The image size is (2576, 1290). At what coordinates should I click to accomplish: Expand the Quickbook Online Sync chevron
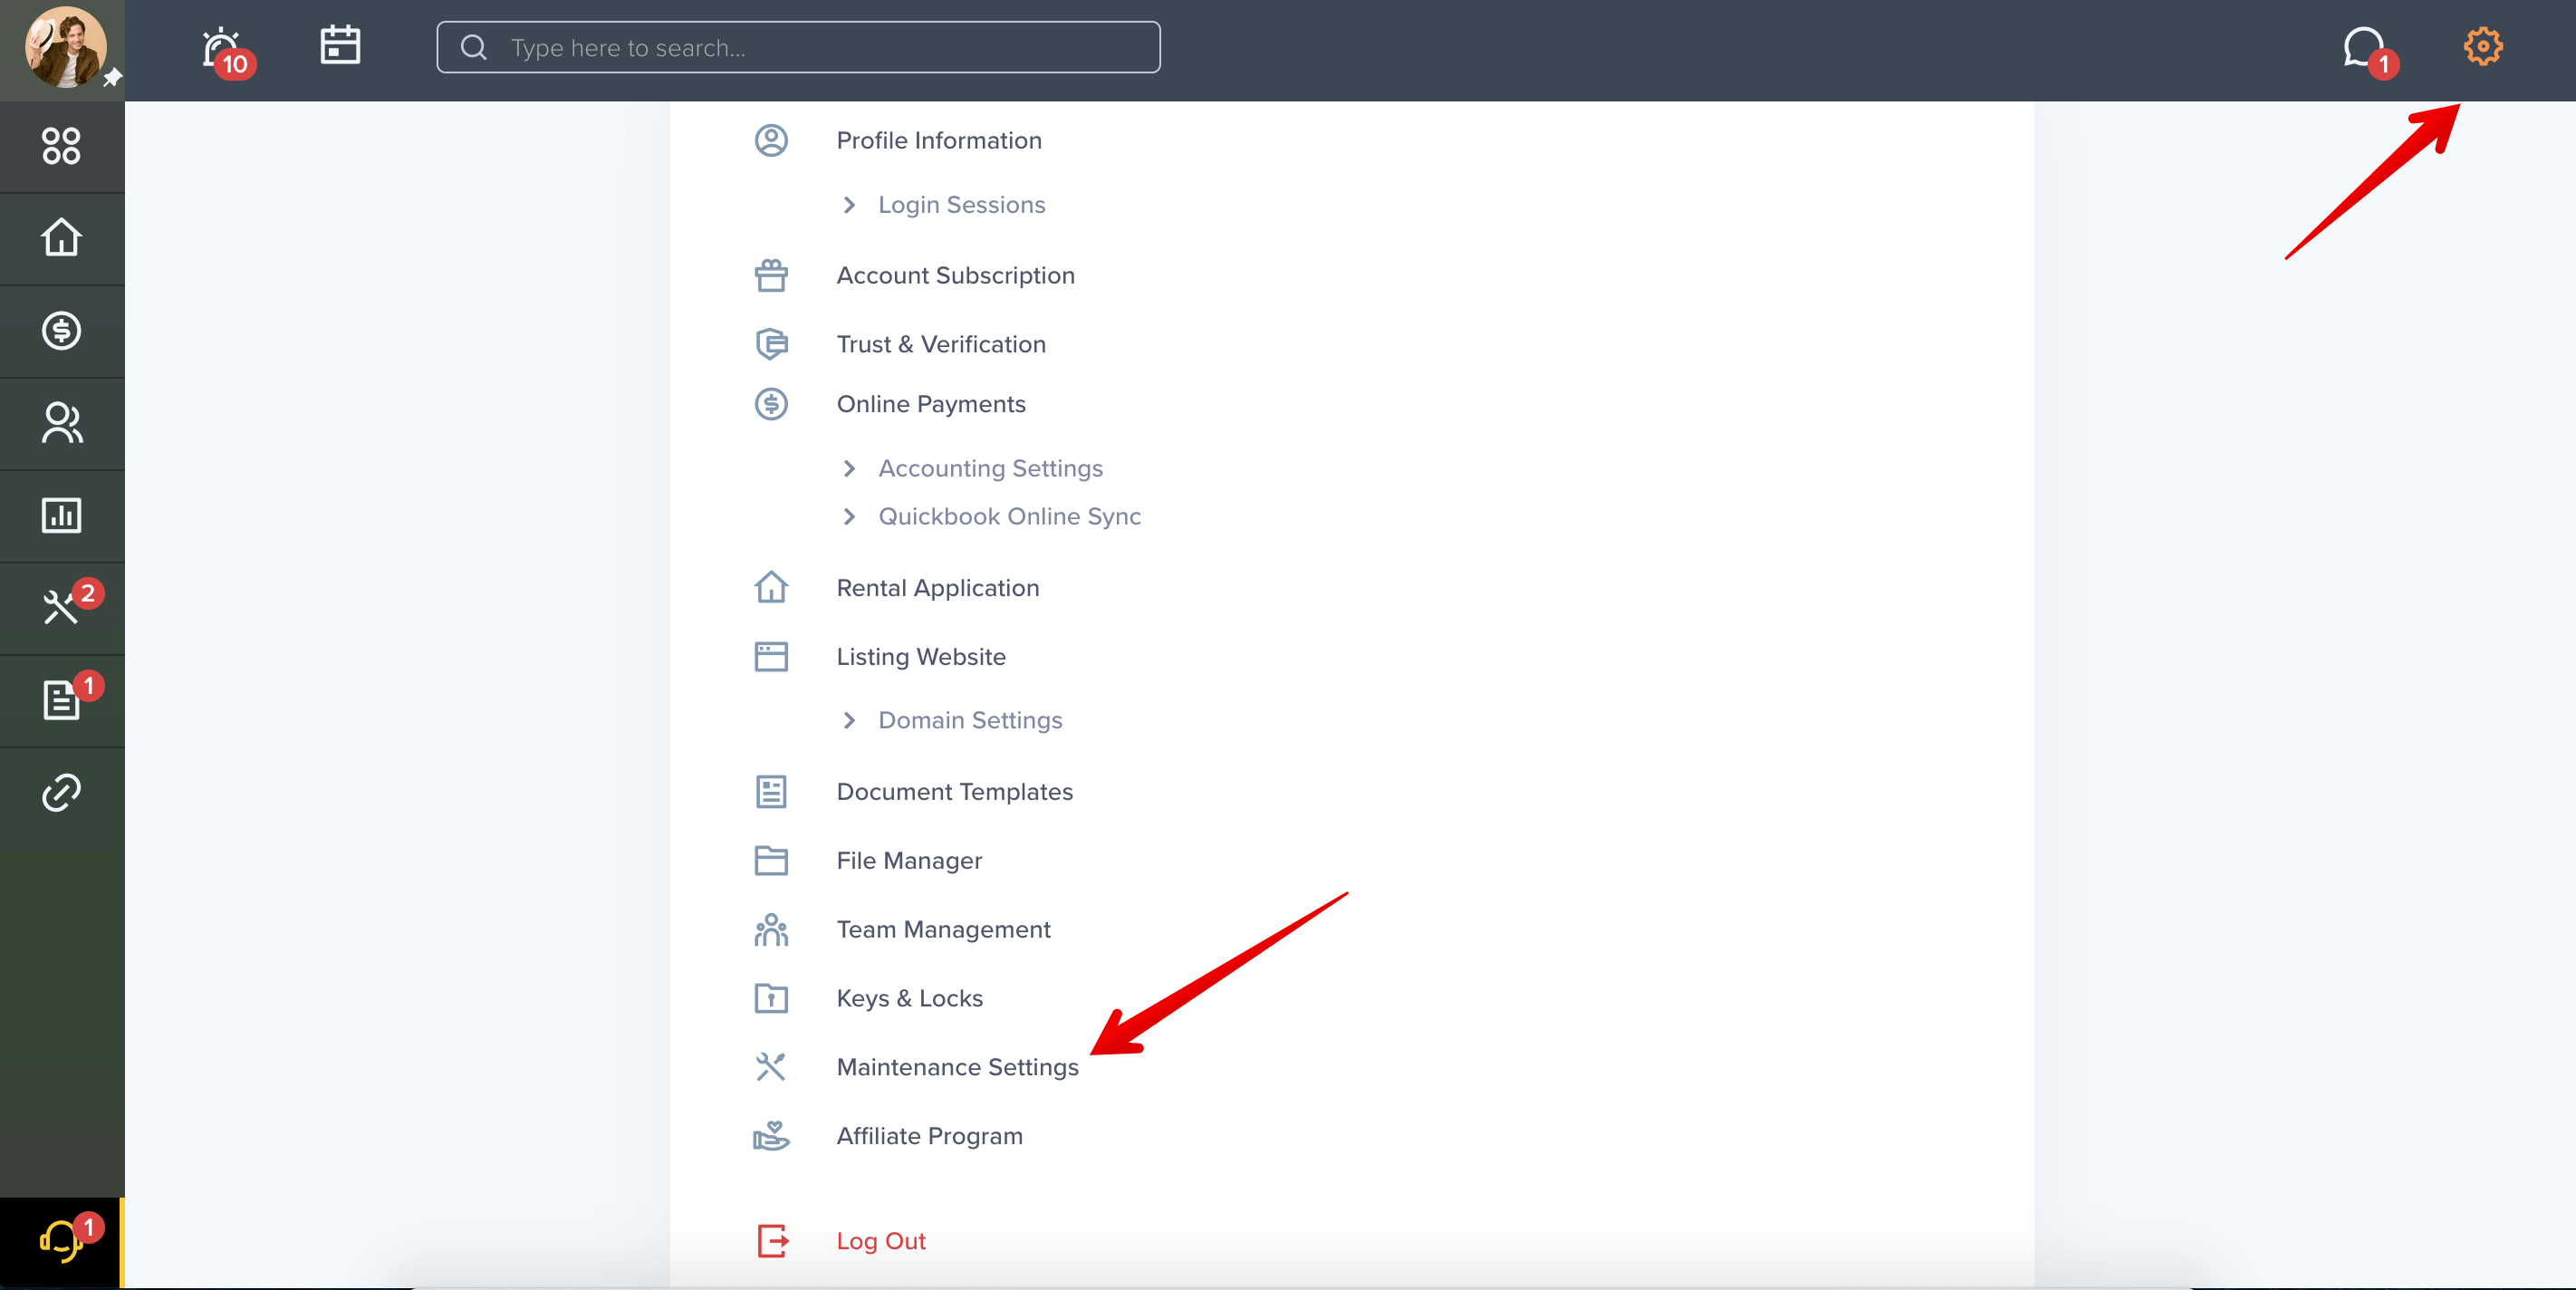(849, 516)
